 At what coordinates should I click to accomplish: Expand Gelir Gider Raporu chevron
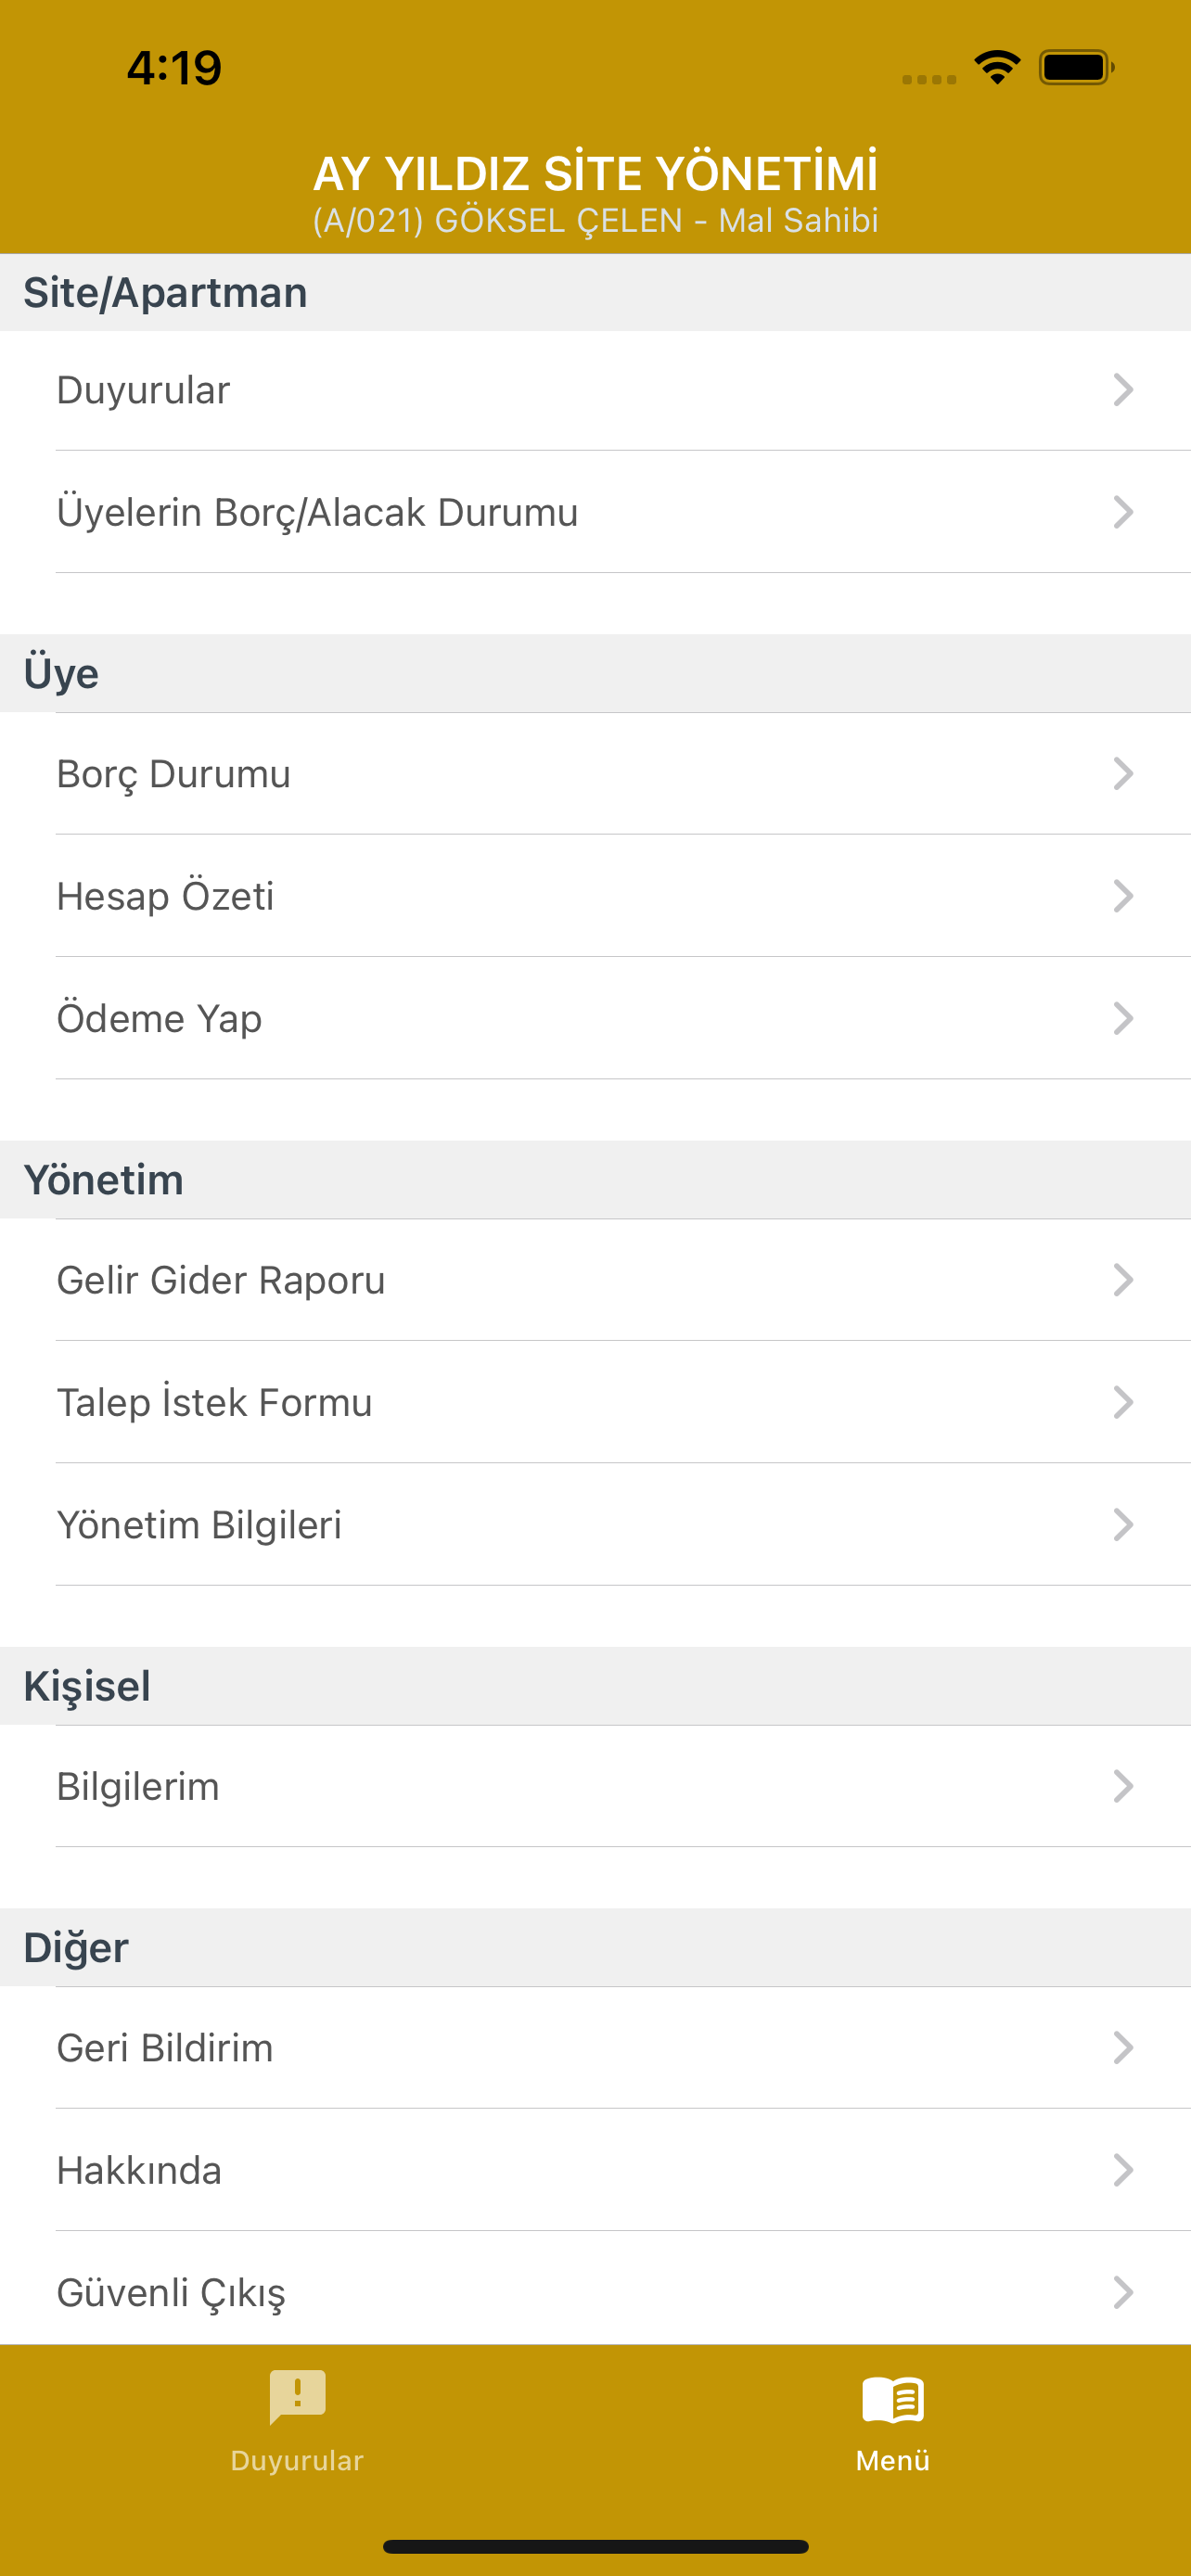coord(1123,1280)
